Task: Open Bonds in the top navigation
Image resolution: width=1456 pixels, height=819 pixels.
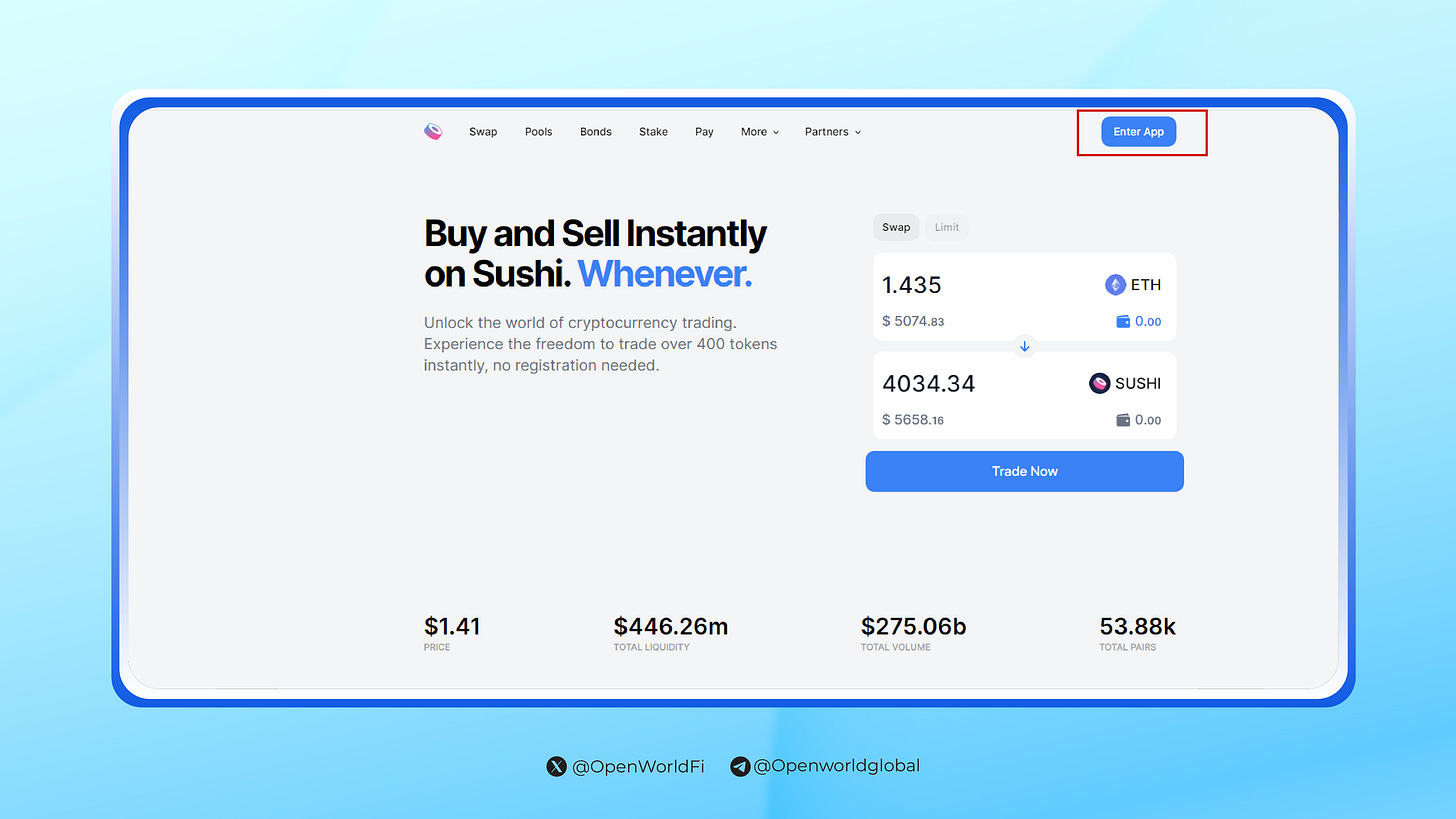Action: (596, 132)
